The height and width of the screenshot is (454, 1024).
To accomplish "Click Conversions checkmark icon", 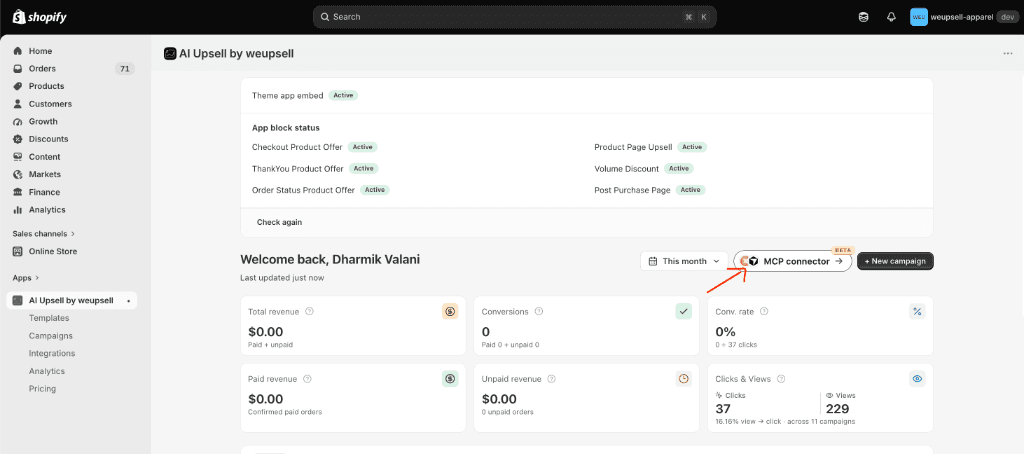I will (x=684, y=312).
